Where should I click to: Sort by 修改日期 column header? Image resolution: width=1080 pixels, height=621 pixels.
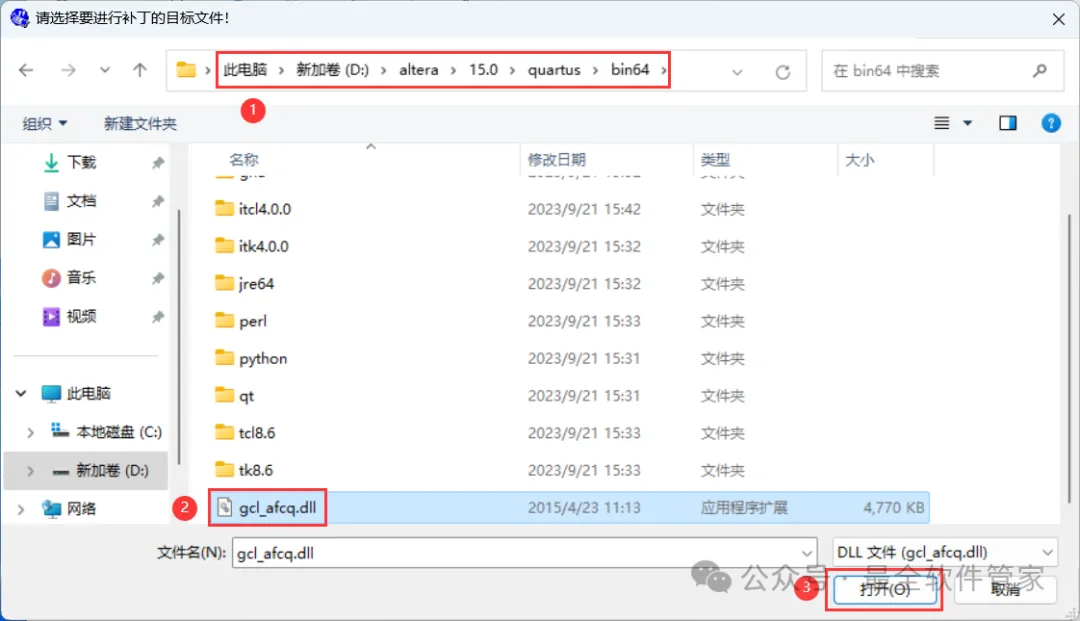point(557,160)
